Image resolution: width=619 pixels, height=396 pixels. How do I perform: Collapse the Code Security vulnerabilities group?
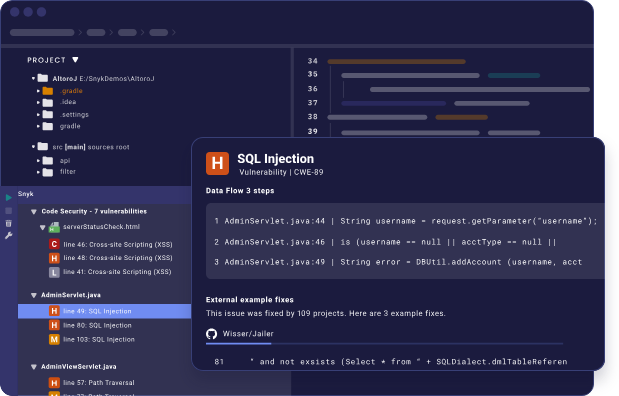click(x=34, y=212)
